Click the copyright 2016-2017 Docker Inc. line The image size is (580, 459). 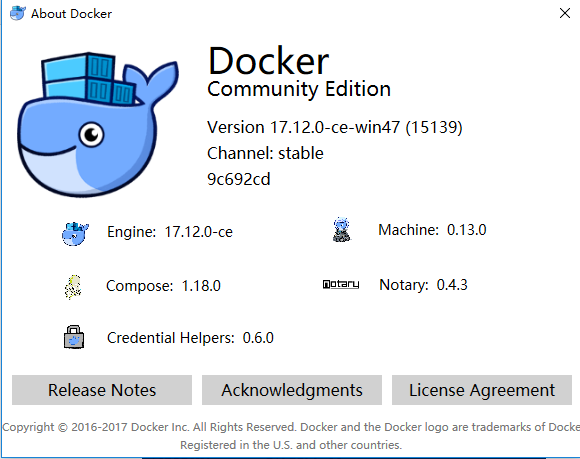[x=291, y=427]
